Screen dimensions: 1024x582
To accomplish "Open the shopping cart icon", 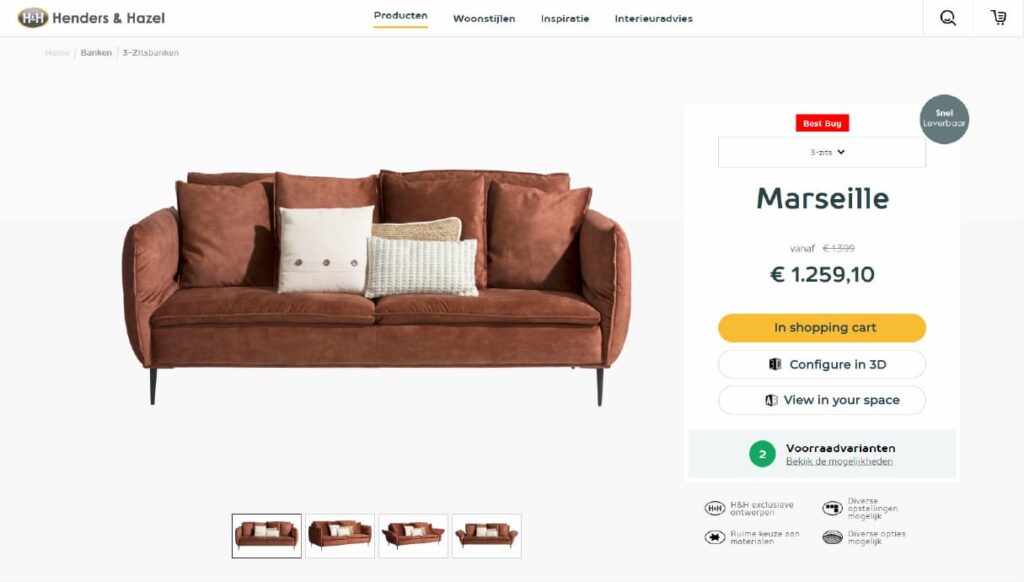I will [999, 18].
